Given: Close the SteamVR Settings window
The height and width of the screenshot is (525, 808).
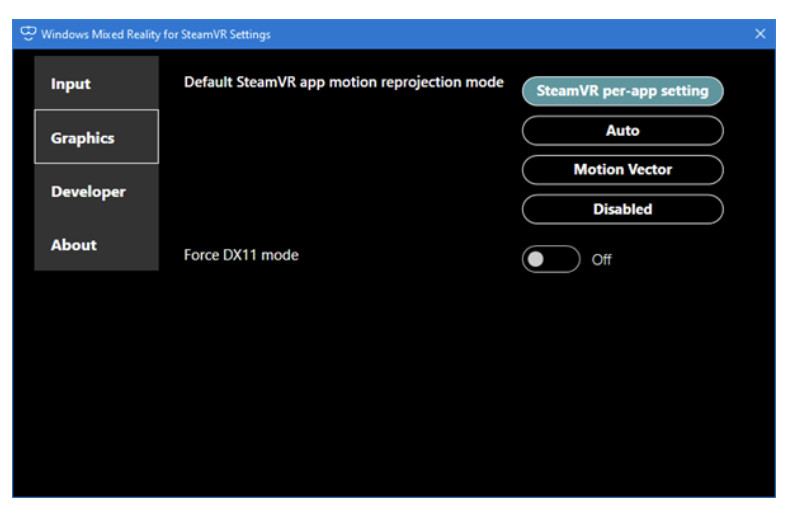Looking at the screenshot, I should 760,34.
